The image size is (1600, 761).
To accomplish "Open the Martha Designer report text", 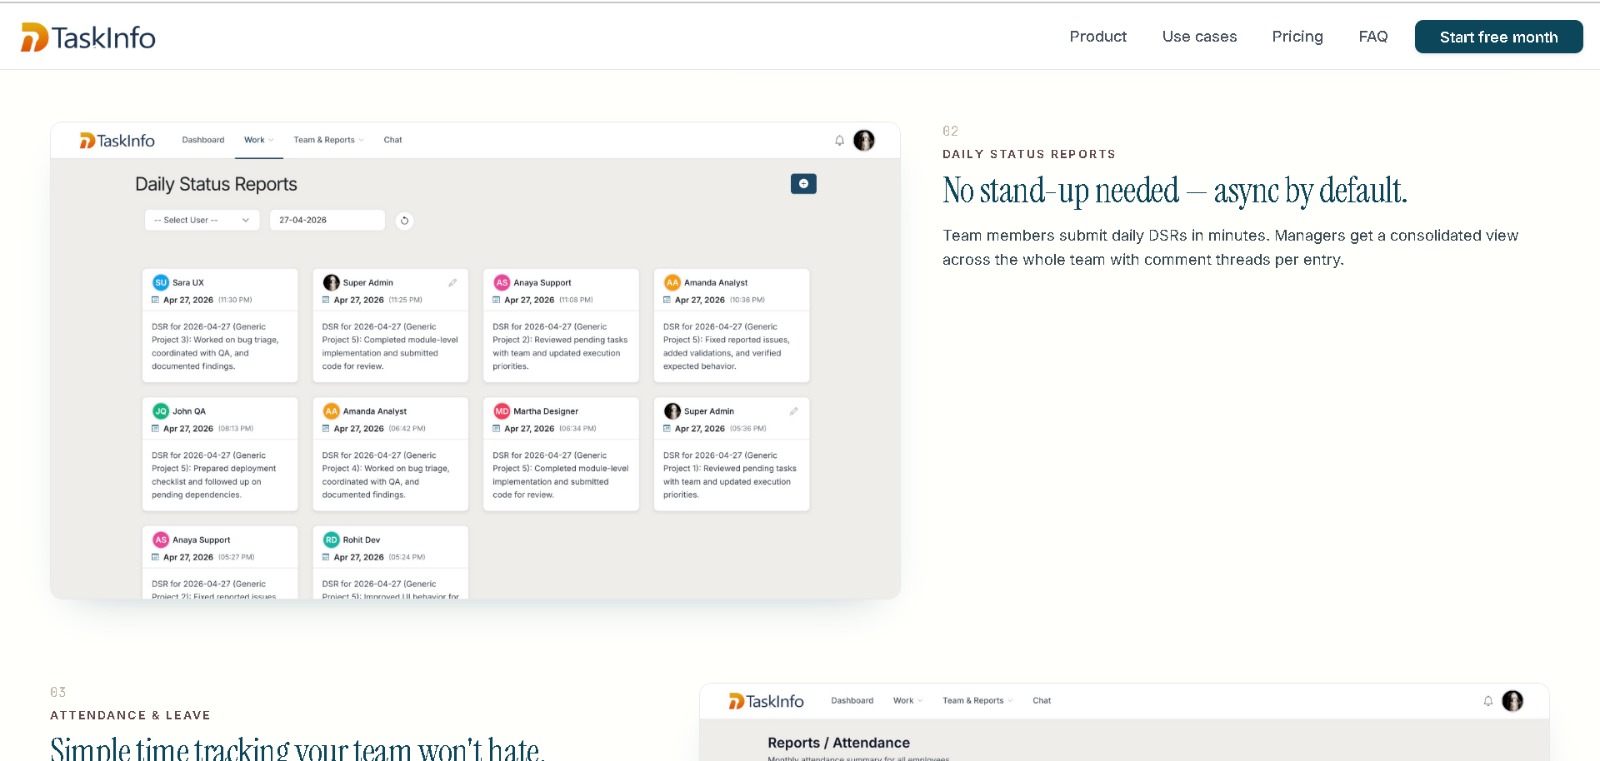I will [x=560, y=475].
